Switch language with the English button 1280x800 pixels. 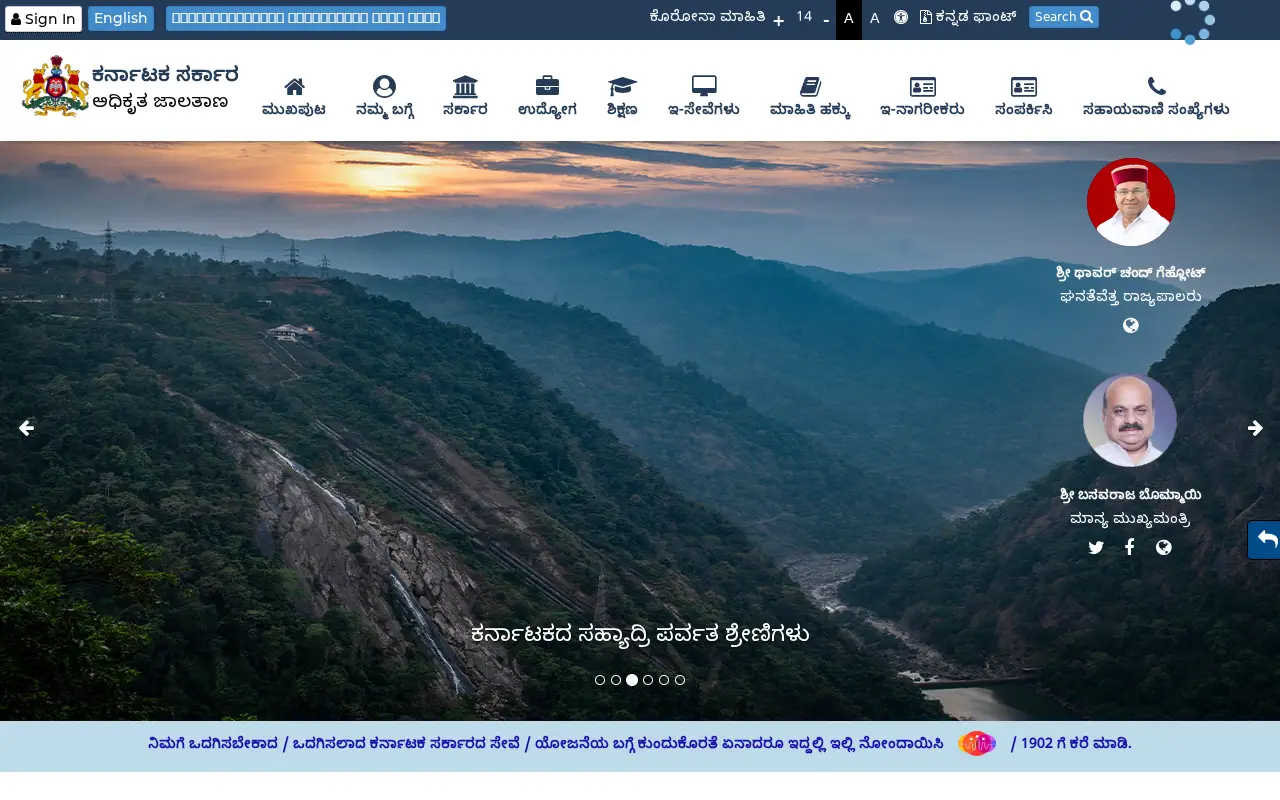click(121, 18)
